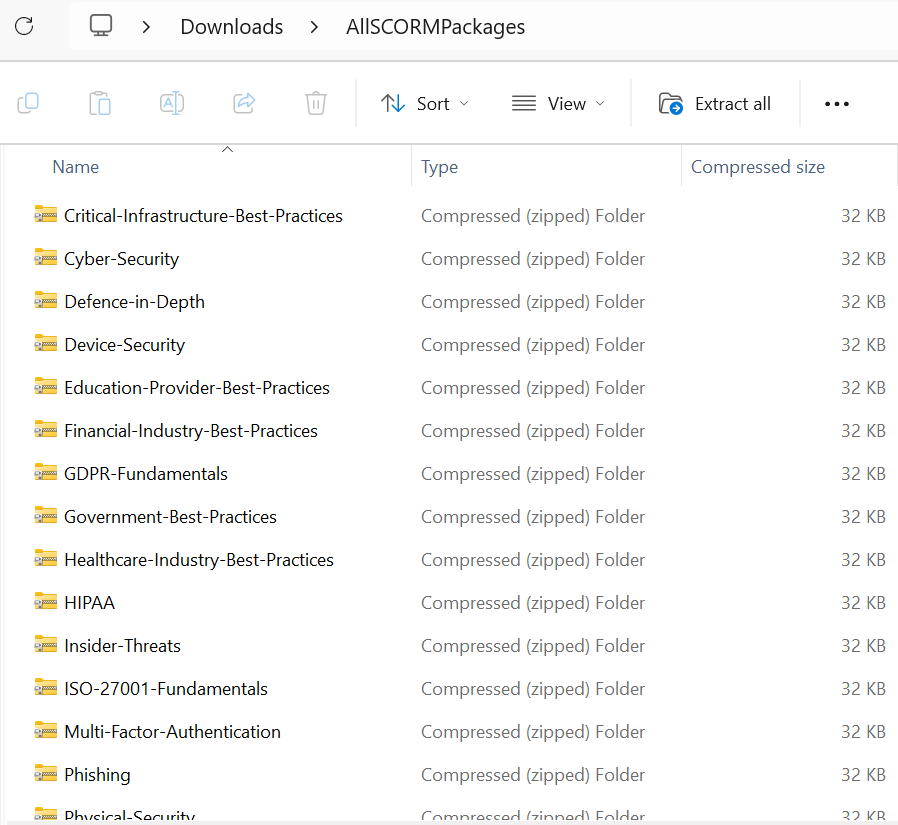Click the Type cell of Cyber-Security row
Viewport: 898px width, 825px height.
tap(533, 259)
